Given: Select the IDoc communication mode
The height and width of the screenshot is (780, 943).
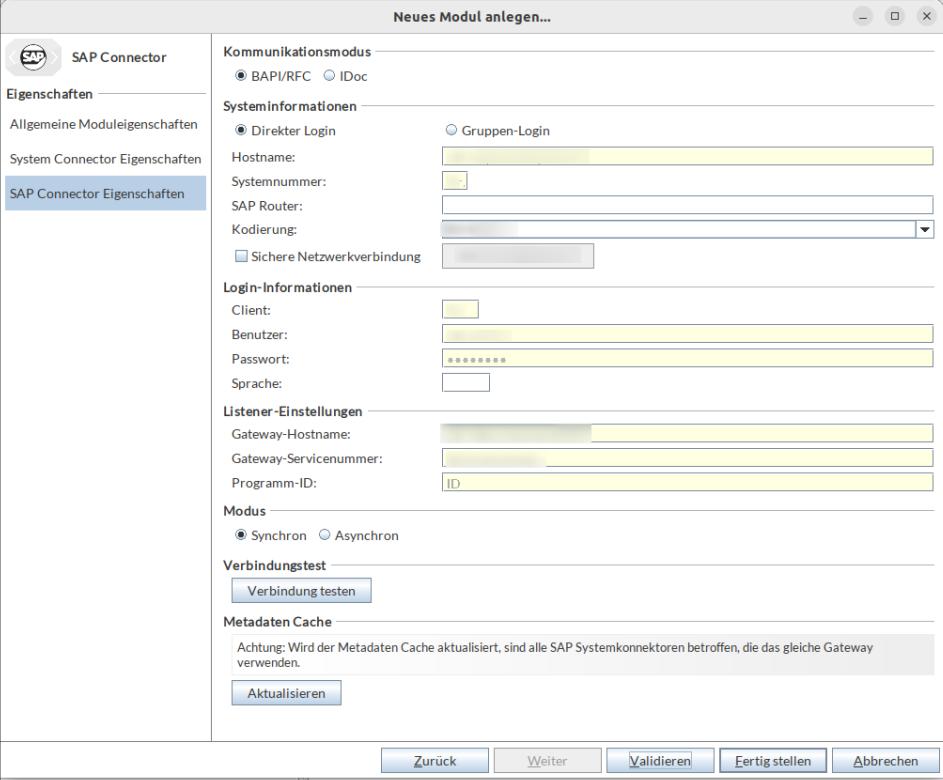Looking at the screenshot, I should click(x=329, y=76).
